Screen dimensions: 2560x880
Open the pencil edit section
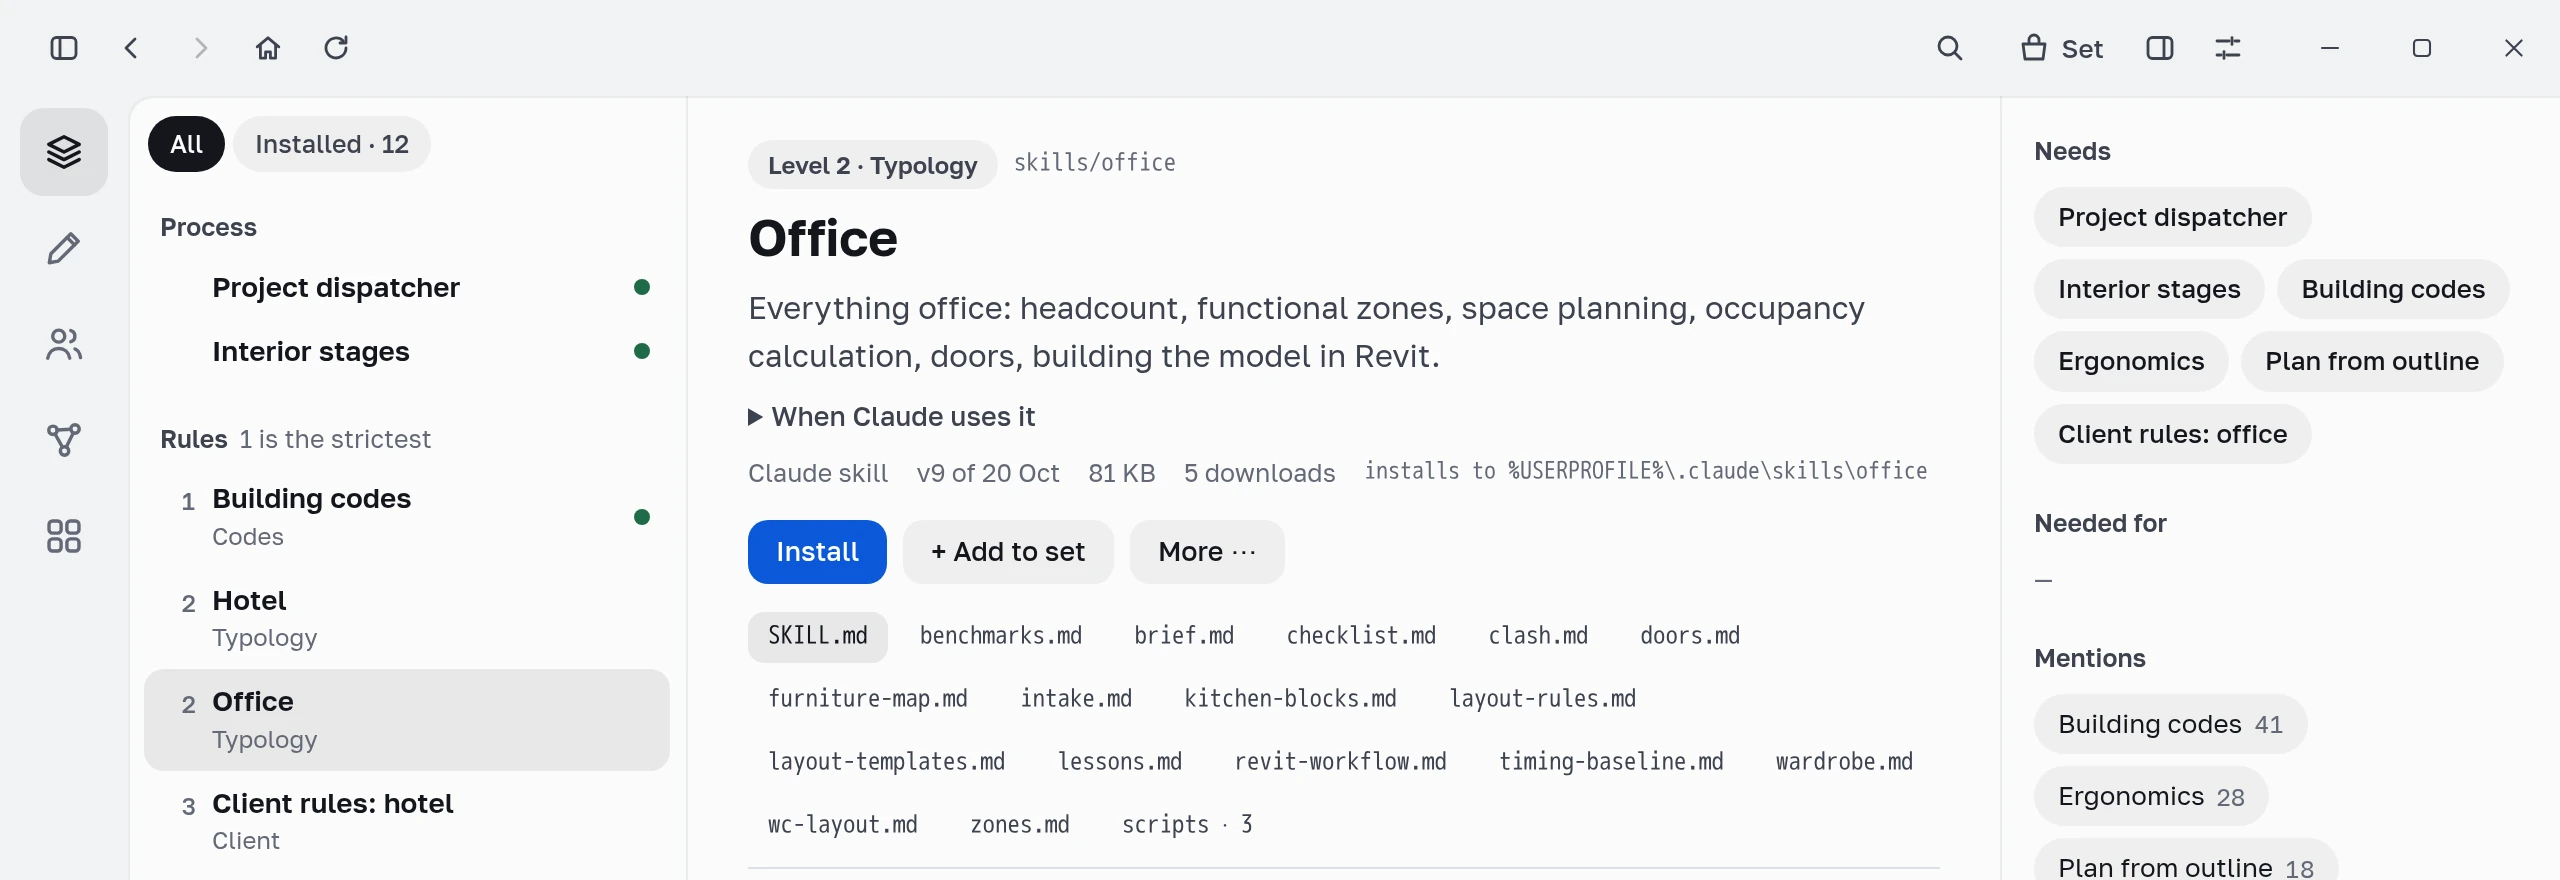click(64, 248)
